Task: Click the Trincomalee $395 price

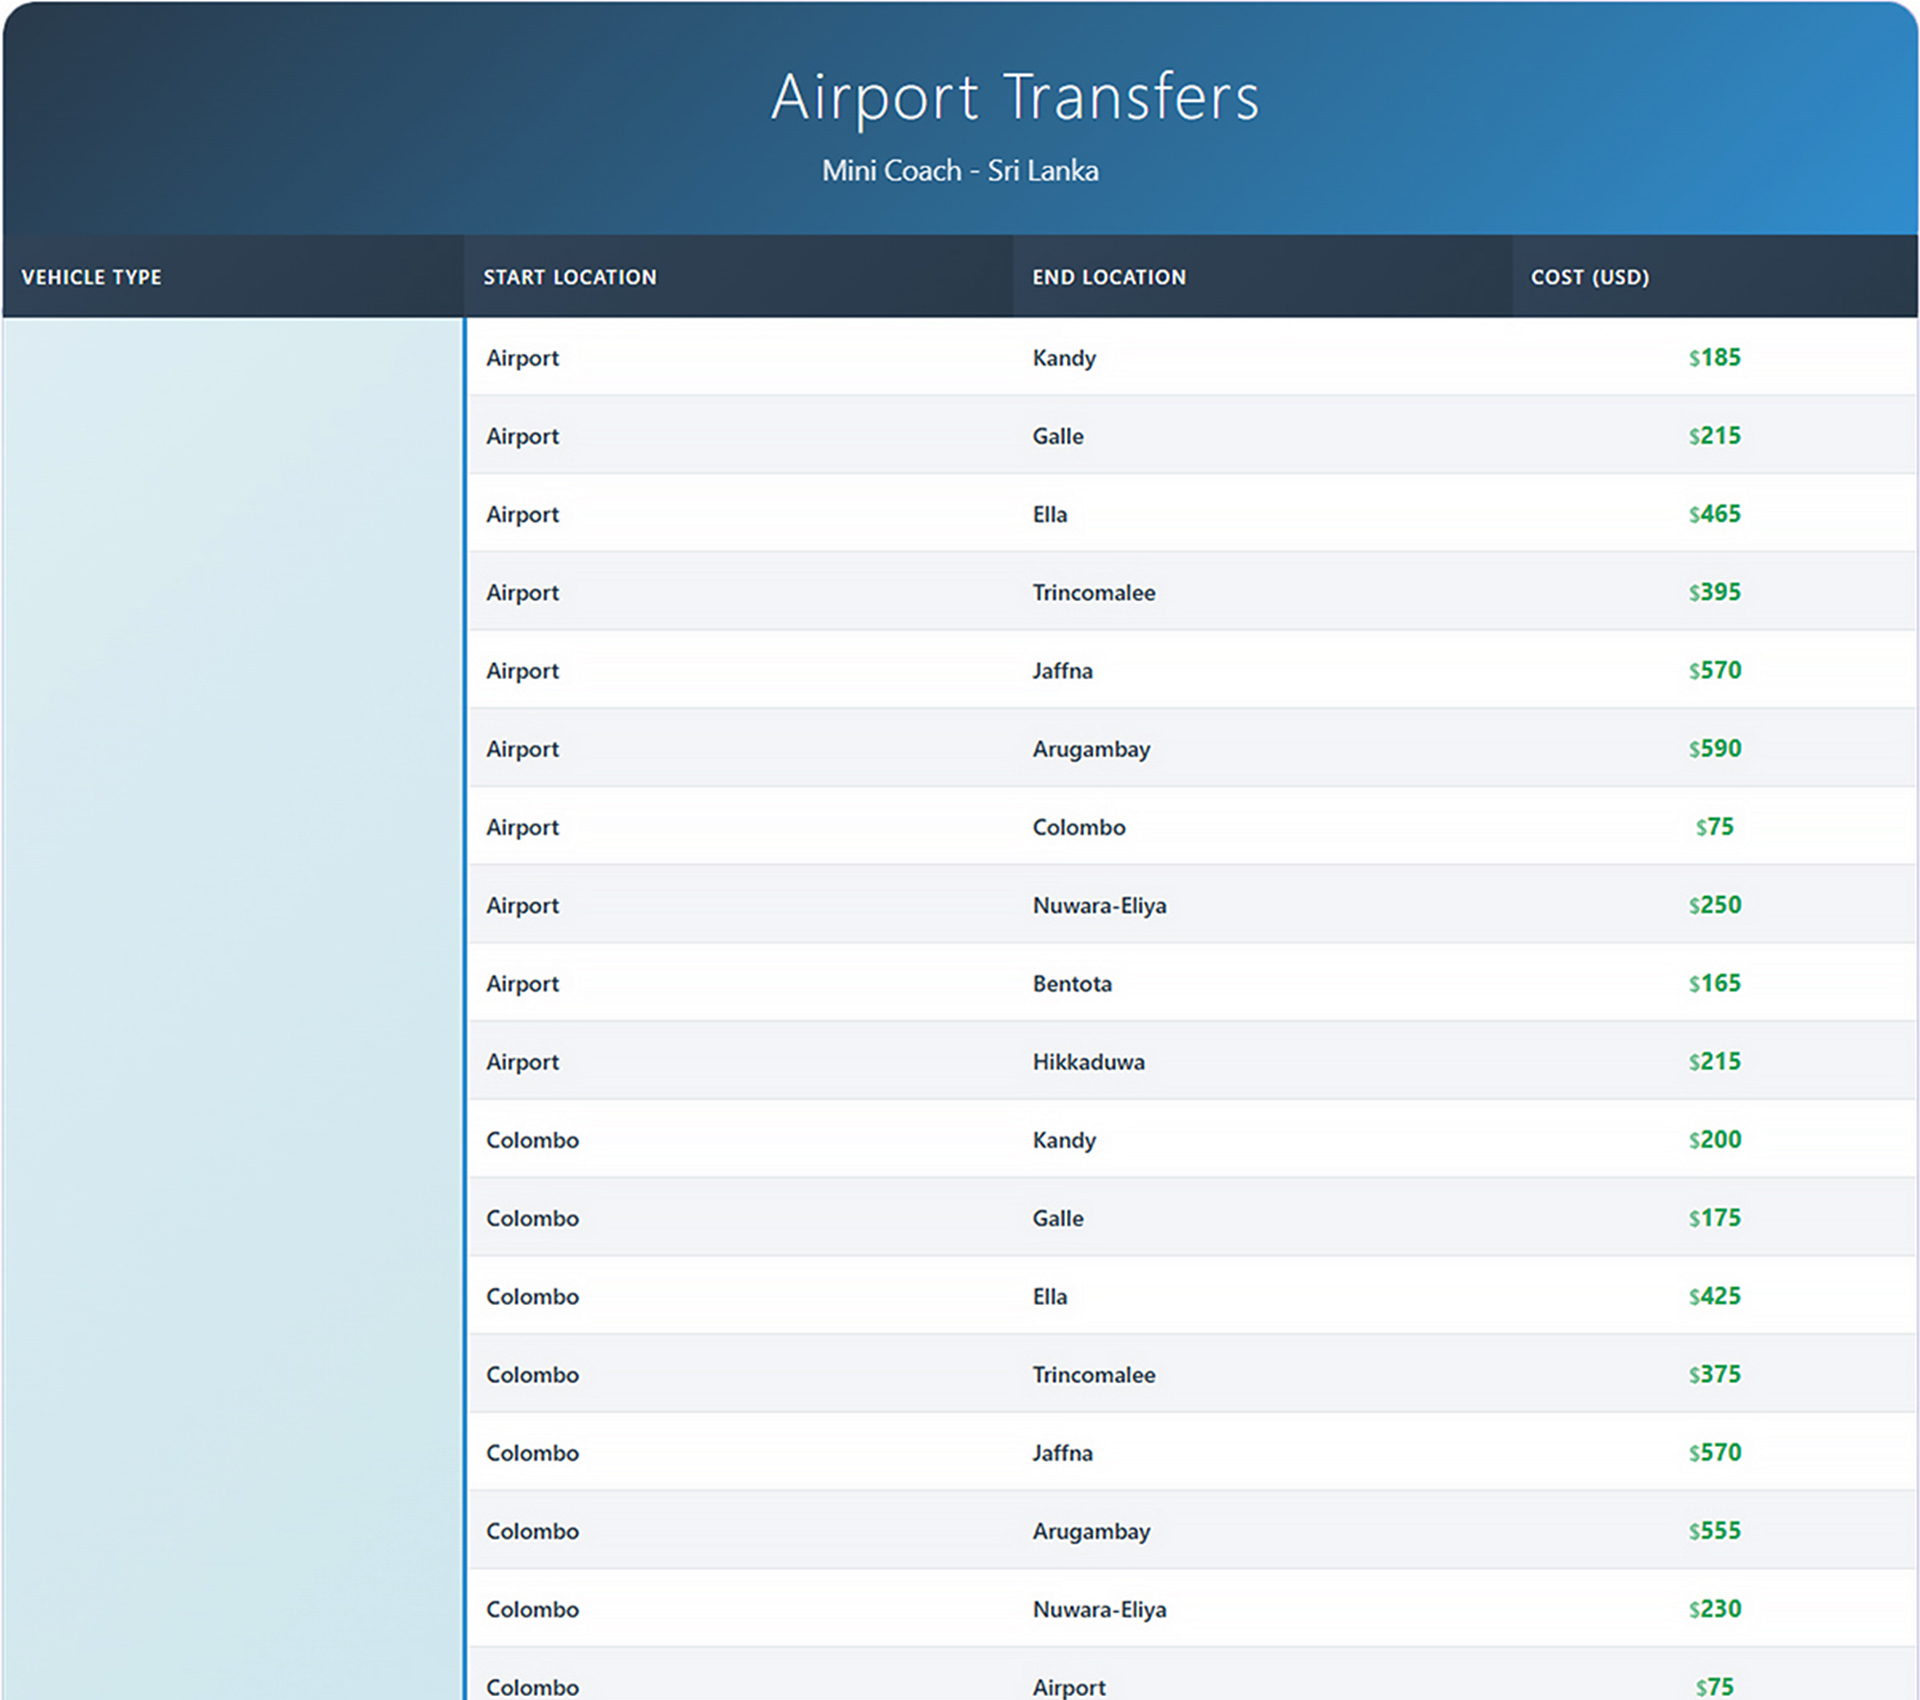Action: pos(1714,592)
